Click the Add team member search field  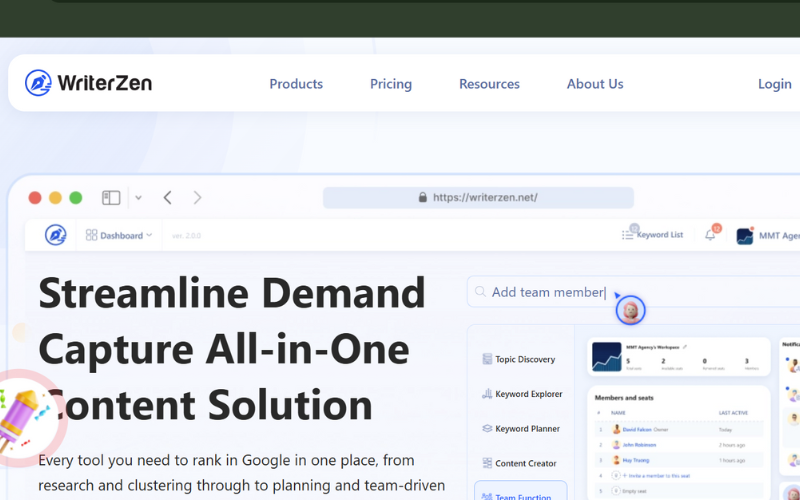(633, 292)
